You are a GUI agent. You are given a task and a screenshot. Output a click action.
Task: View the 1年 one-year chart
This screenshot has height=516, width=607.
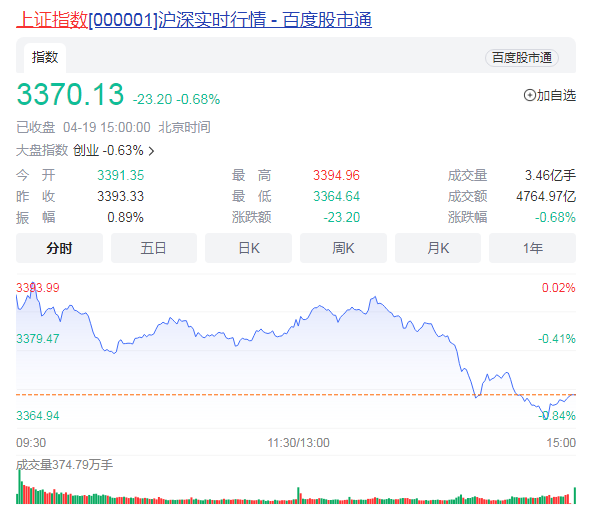tap(532, 248)
